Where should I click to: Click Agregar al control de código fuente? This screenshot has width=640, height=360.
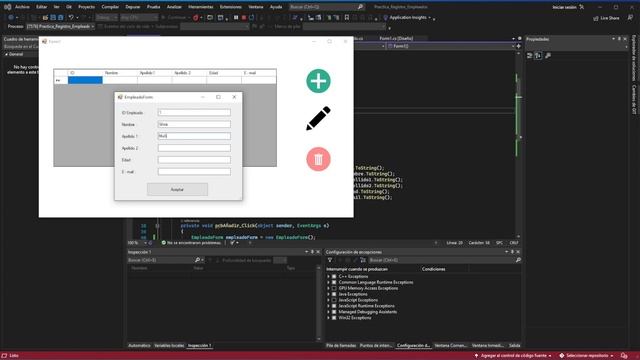click(x=513, y=356)
